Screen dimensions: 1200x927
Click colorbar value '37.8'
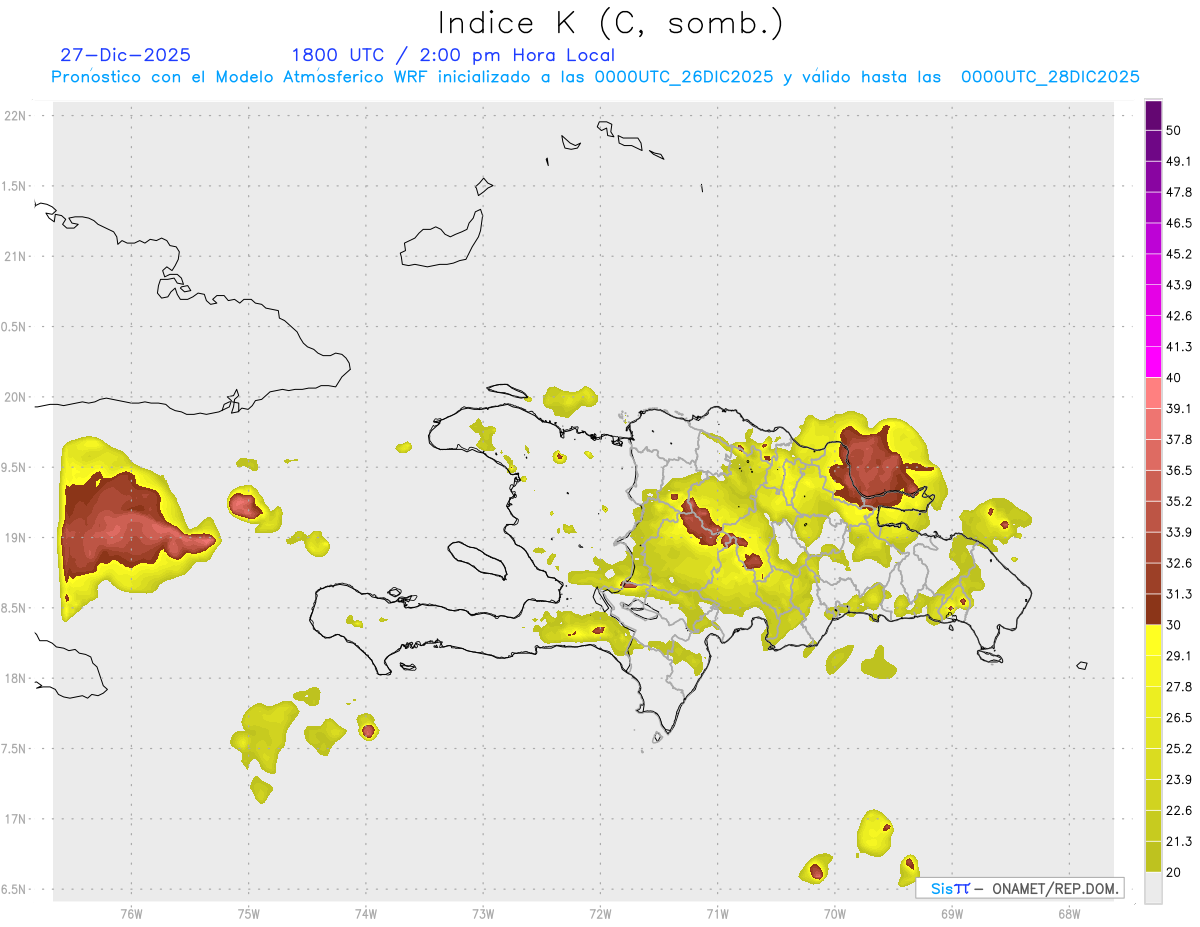click(x=1179, y=439)
